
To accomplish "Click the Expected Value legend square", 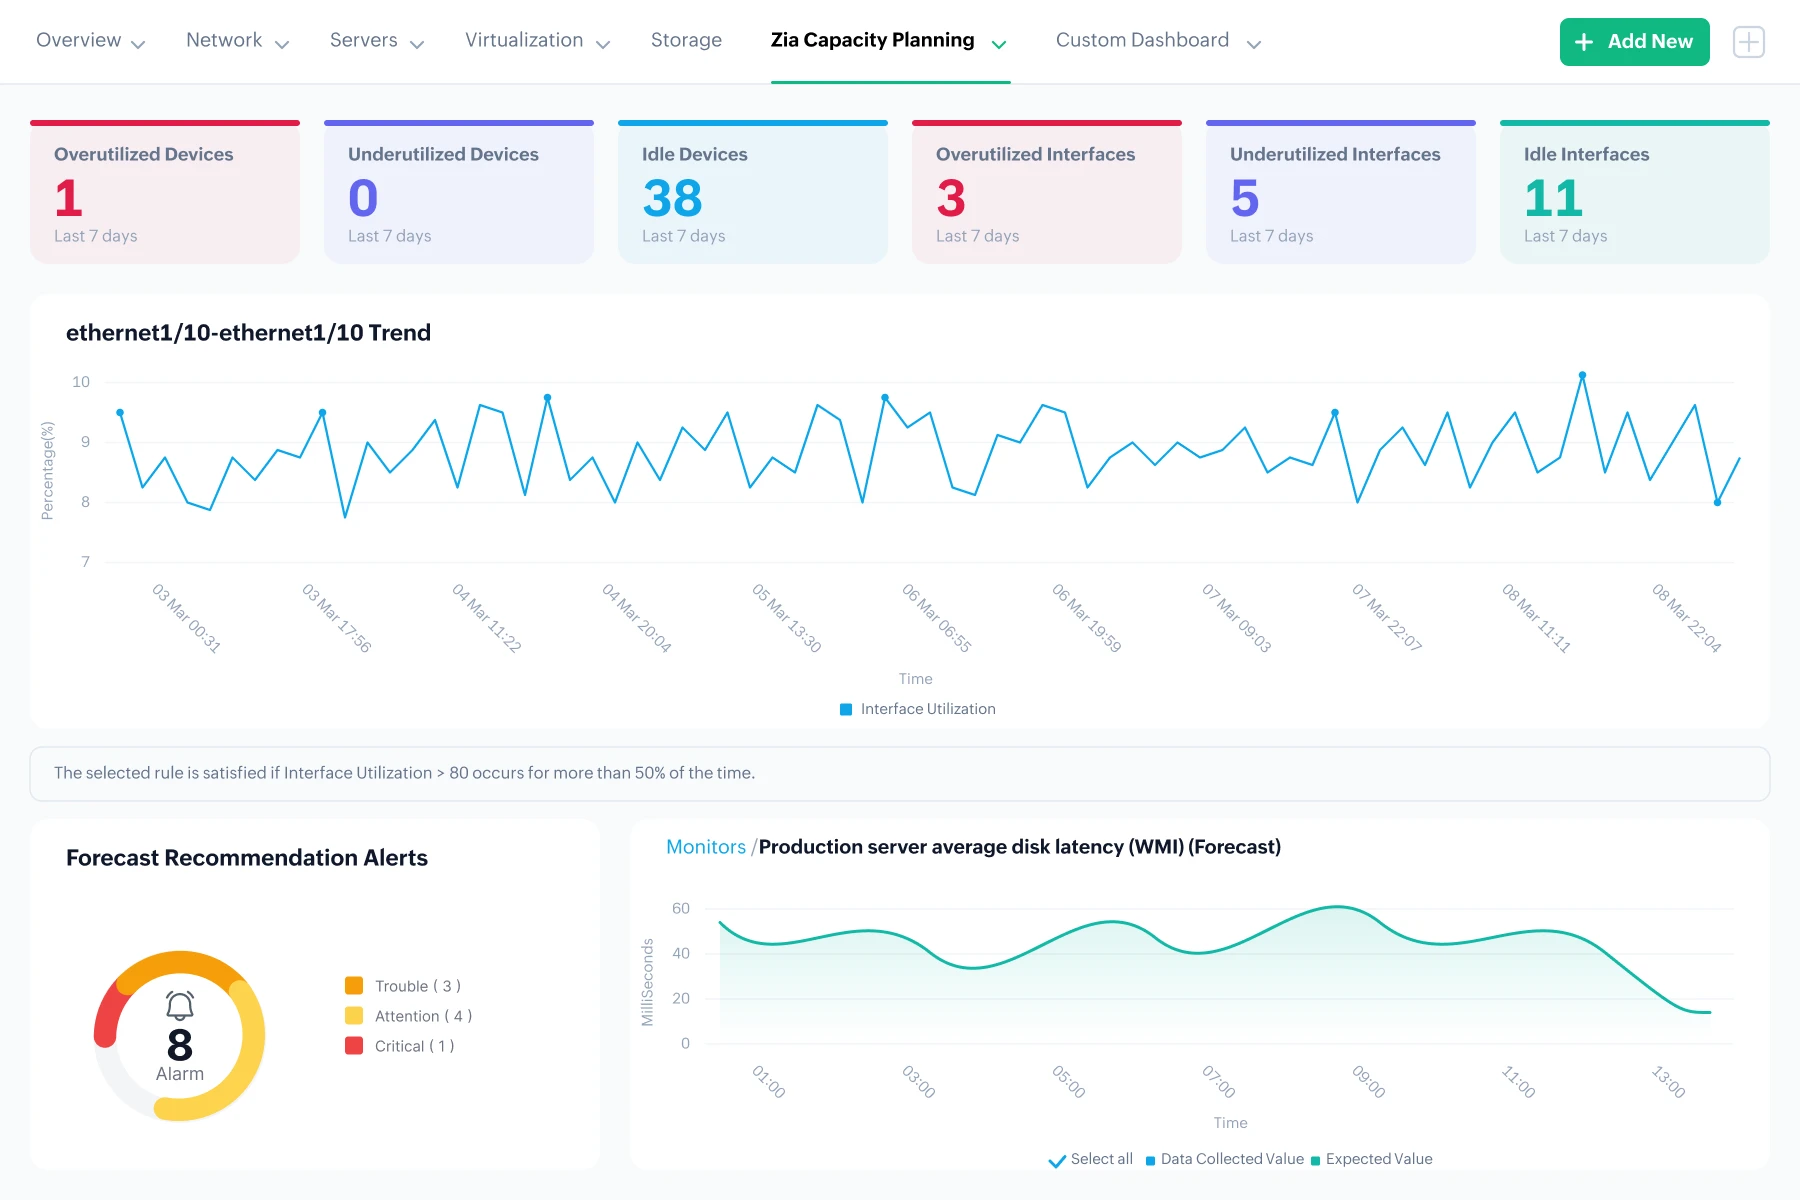I will (1316, 1160).
